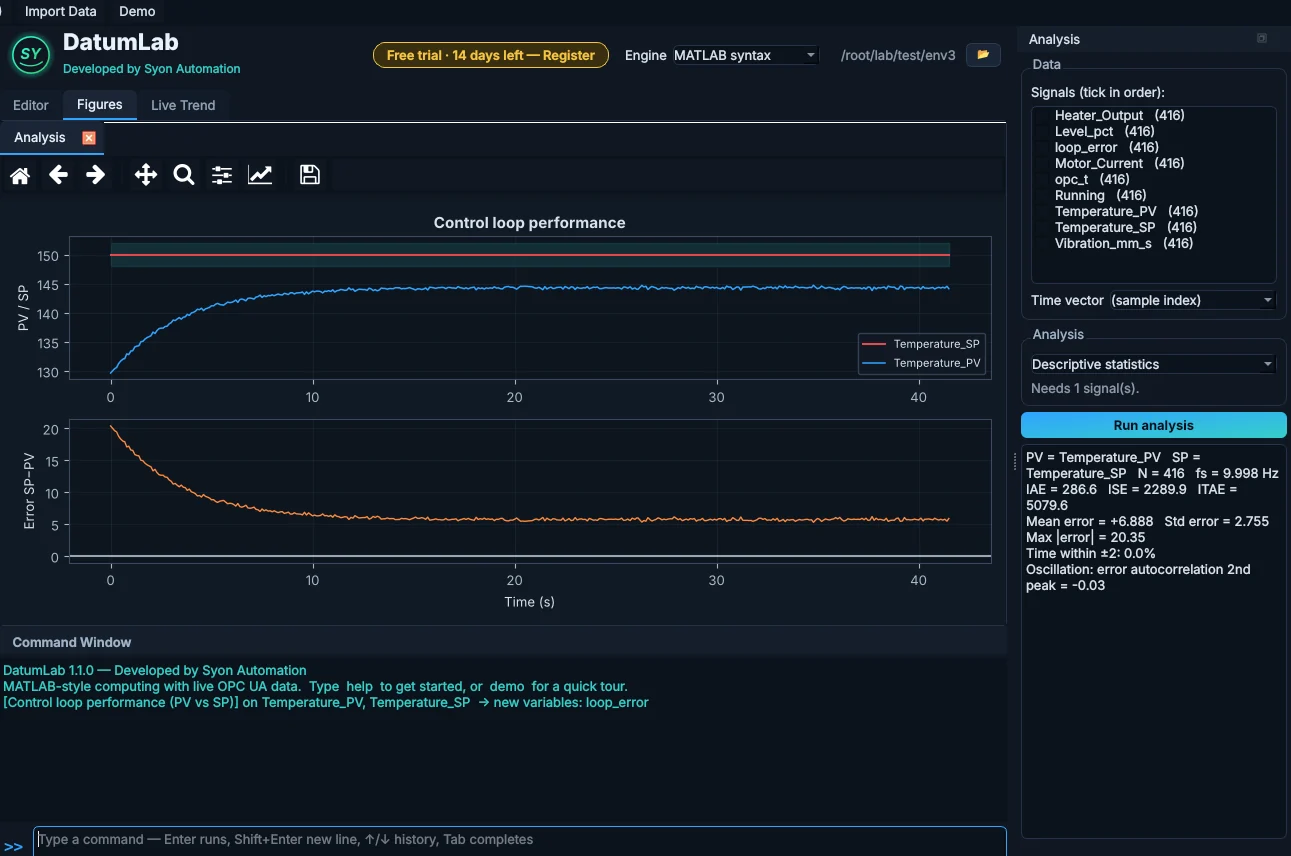Tick the Running signal
1291x856 pixels.
pyautogui.click(x=1043, y=195)
